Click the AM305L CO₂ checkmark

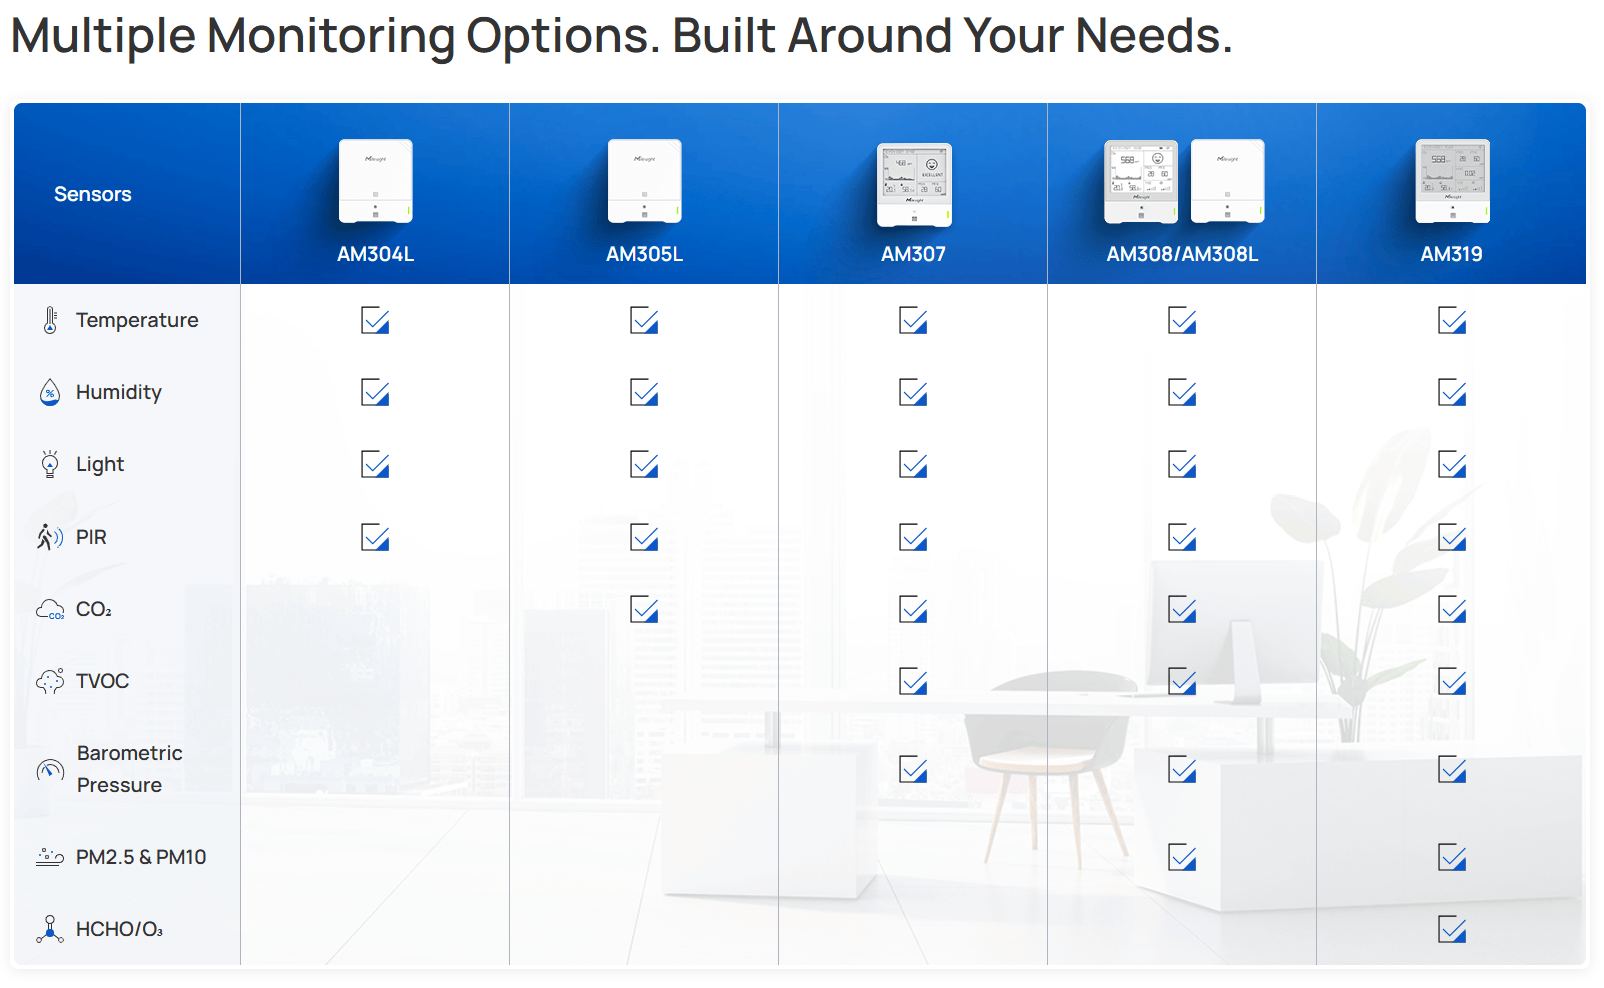click(x=644, y=609)
